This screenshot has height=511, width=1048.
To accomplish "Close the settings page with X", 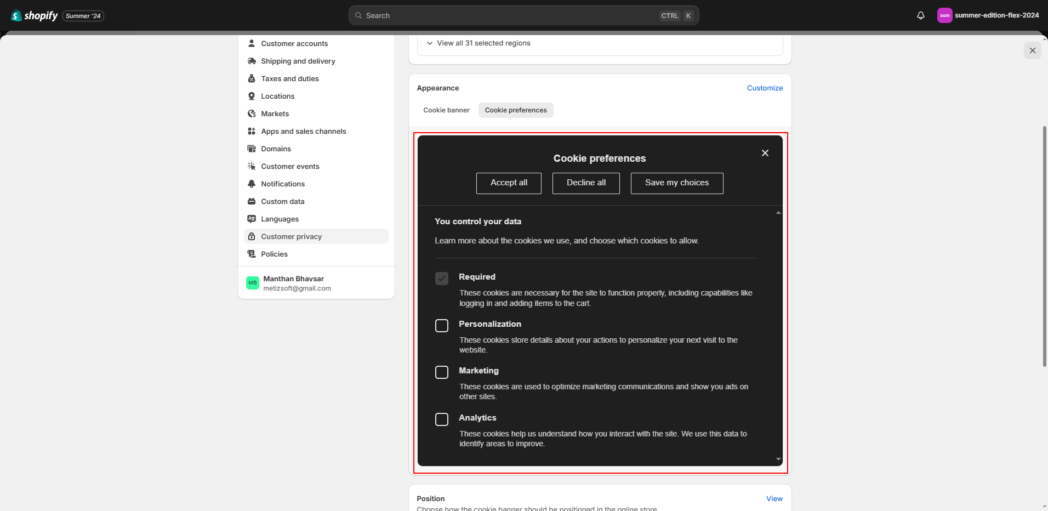I will [1033, 50].
